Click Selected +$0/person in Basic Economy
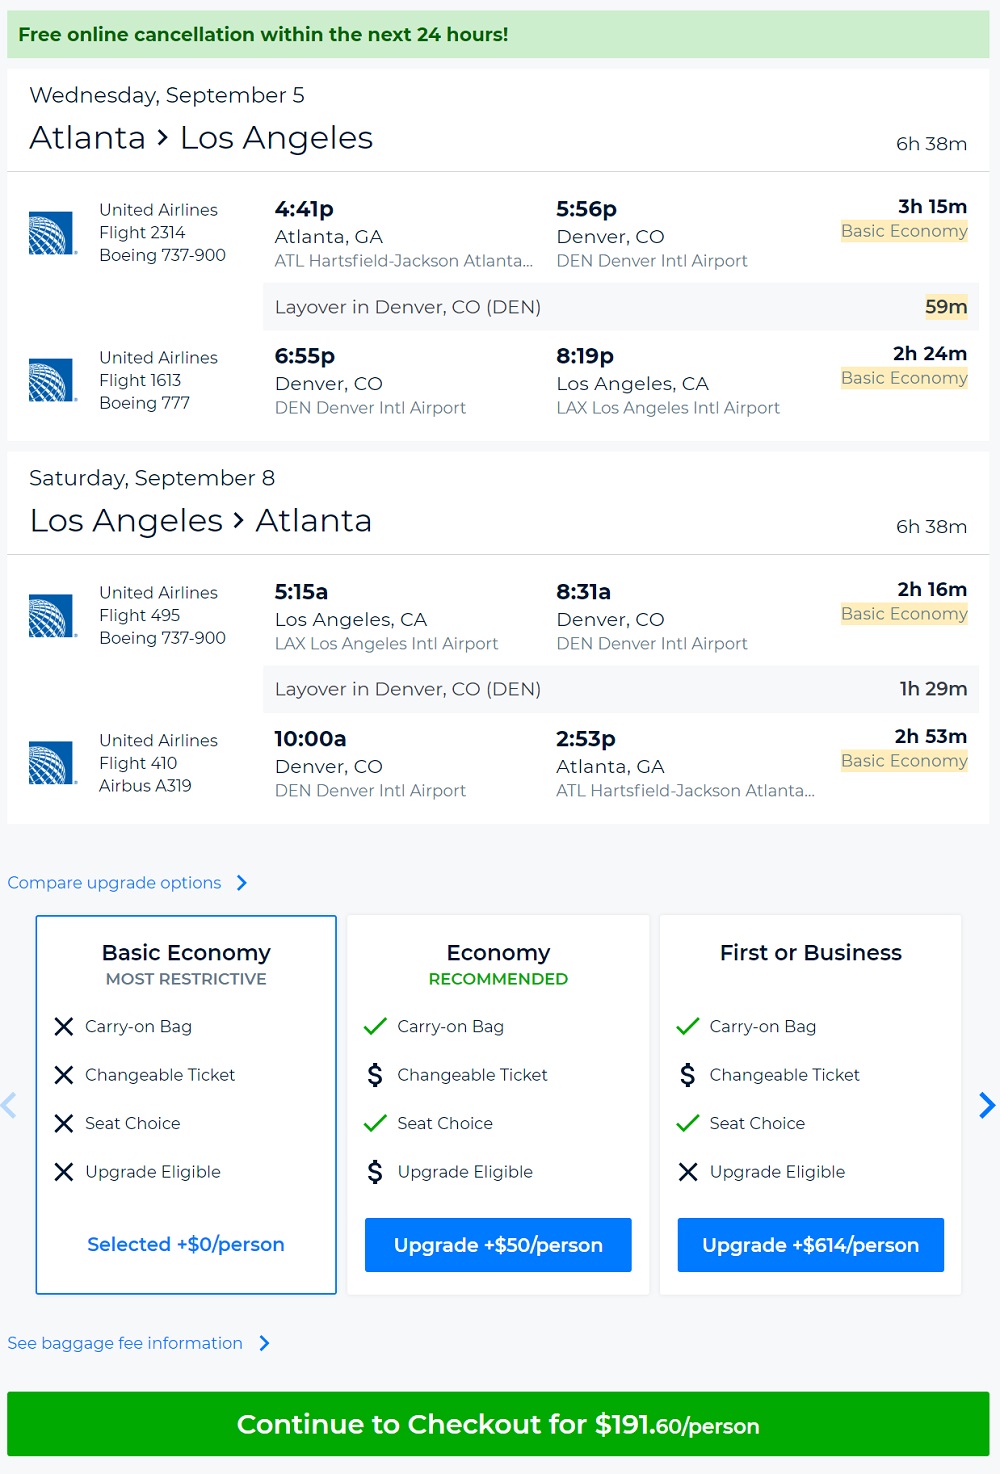Image resolution: width=1000 pixels, height=1474 pixels. point(186,1244)
